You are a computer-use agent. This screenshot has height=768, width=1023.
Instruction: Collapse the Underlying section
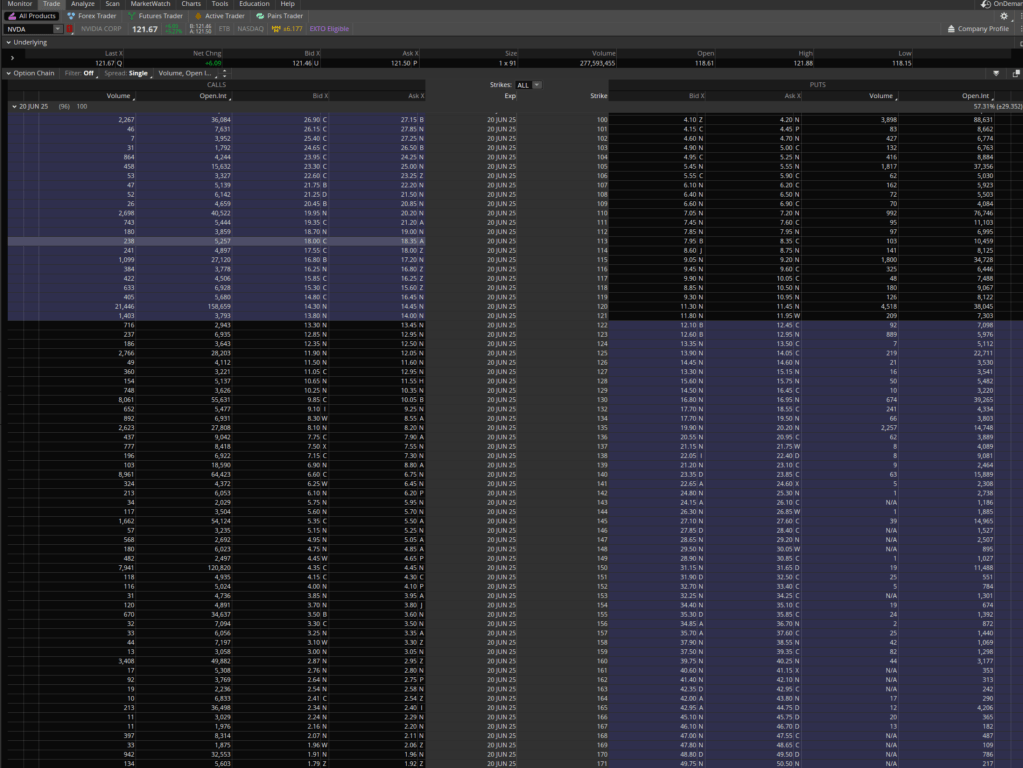pyautogui.click(x=8, y=43)
